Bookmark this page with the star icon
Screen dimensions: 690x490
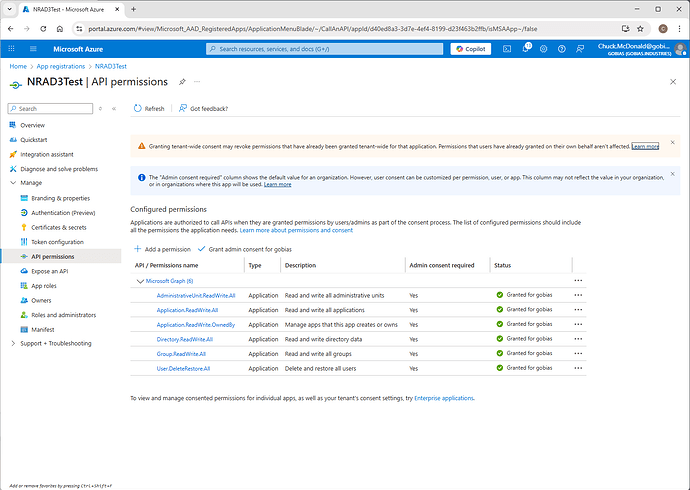[640, 29]
